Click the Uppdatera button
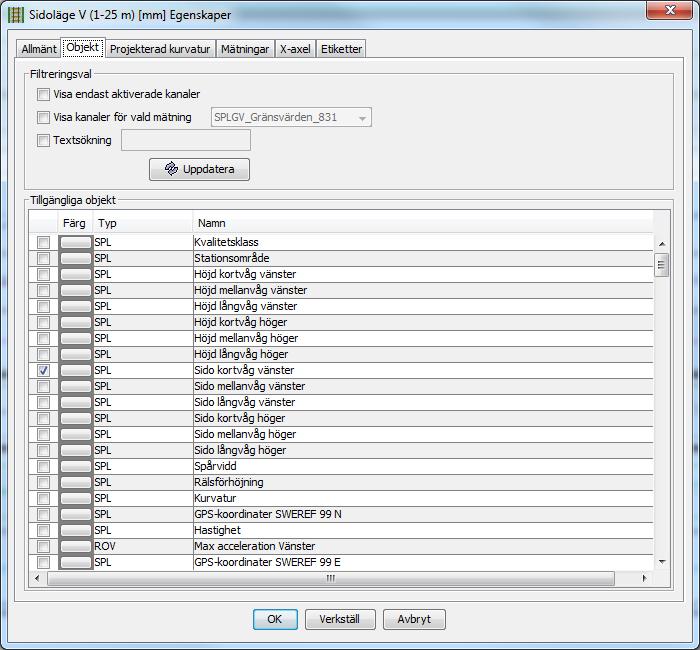Viewport: 700px width, 650px height. pos(199,169)
